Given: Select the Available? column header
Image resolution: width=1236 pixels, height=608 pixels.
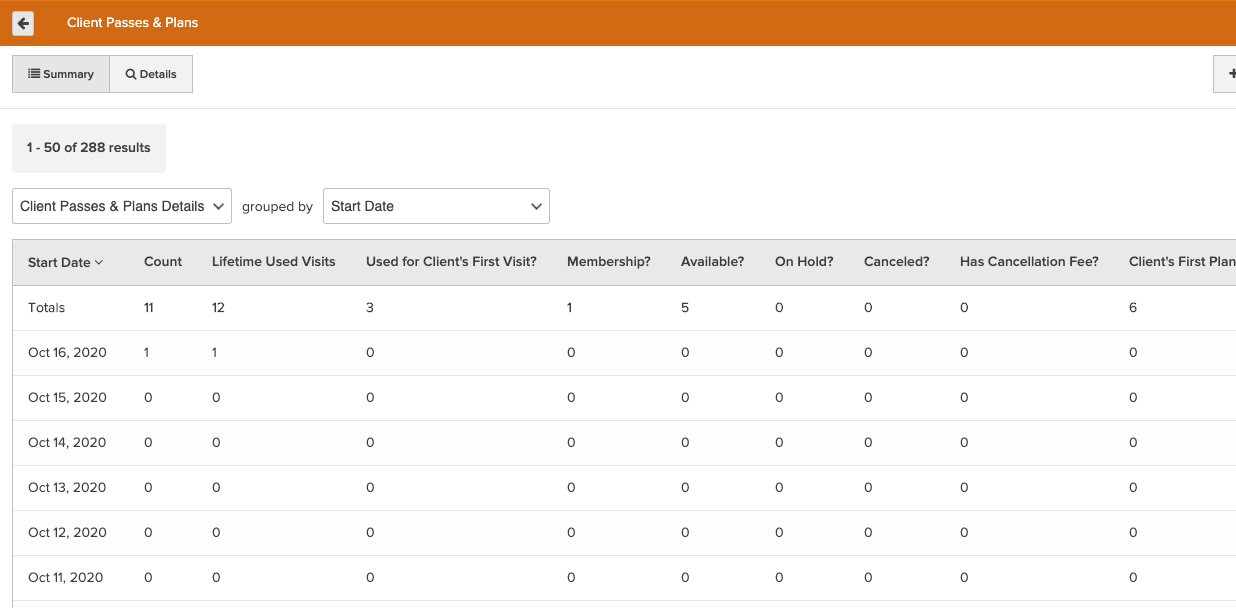Looking at the screenshot, I should tap(712, 261).
